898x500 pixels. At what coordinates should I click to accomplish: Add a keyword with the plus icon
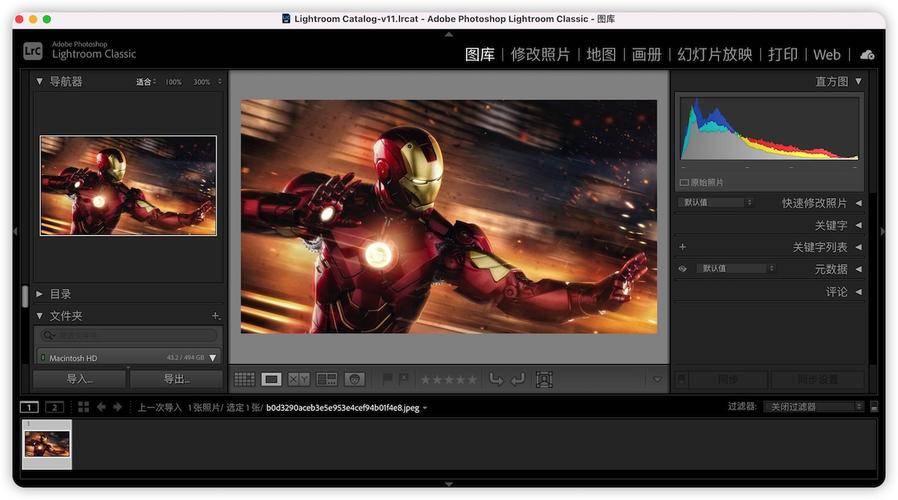click(683, 247)
